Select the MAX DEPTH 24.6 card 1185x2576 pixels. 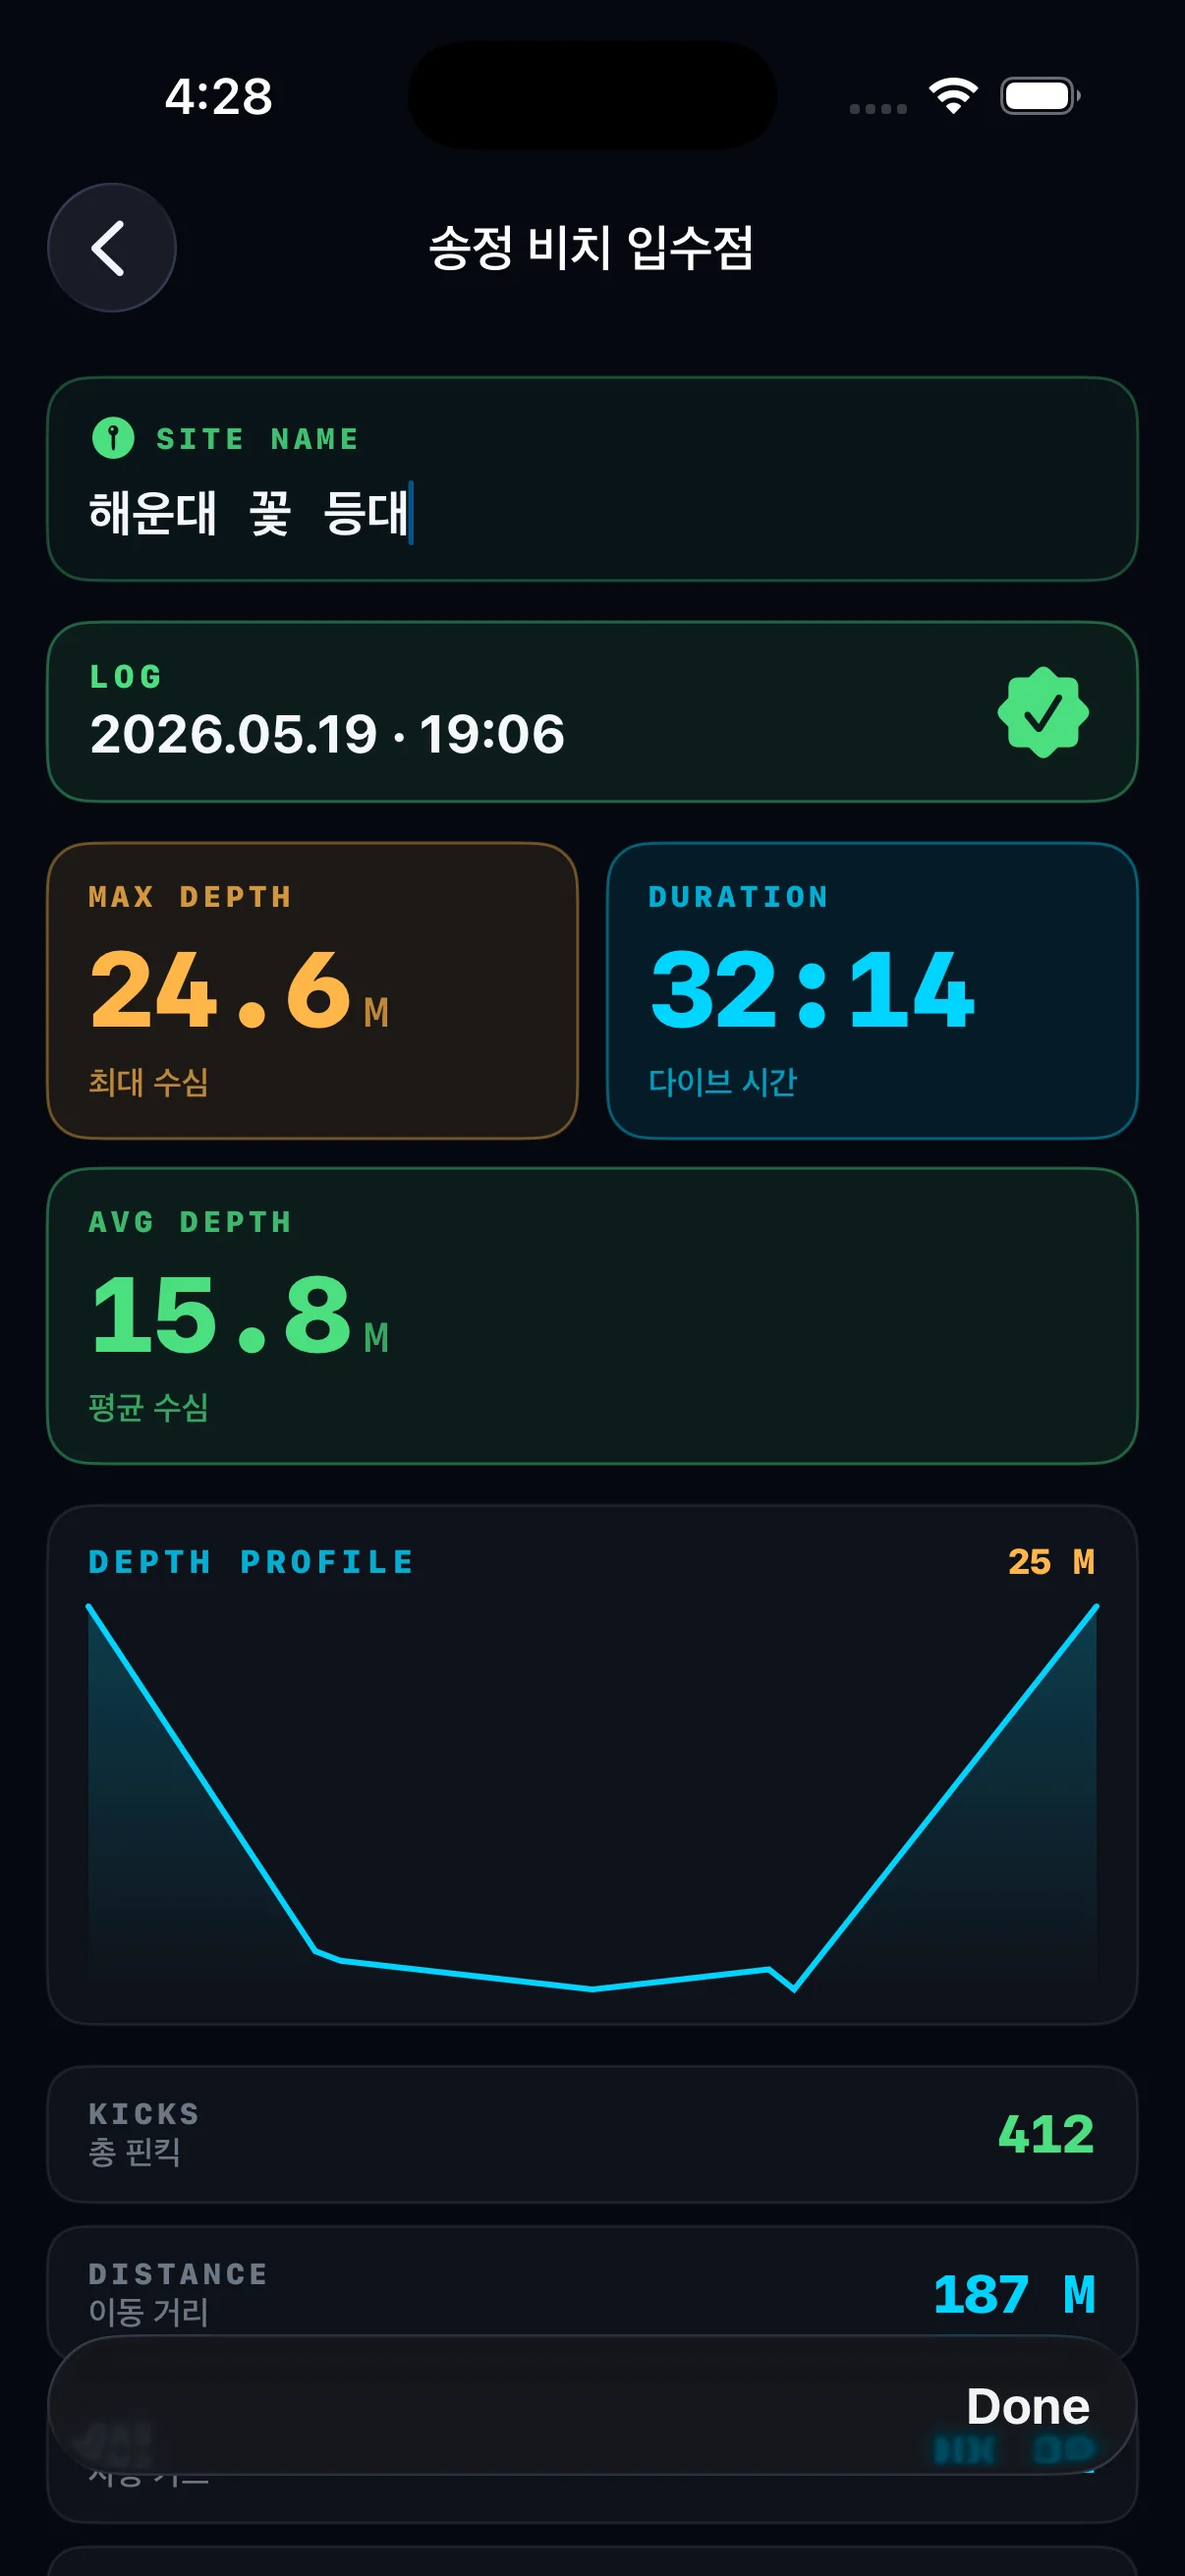[313, 991]
